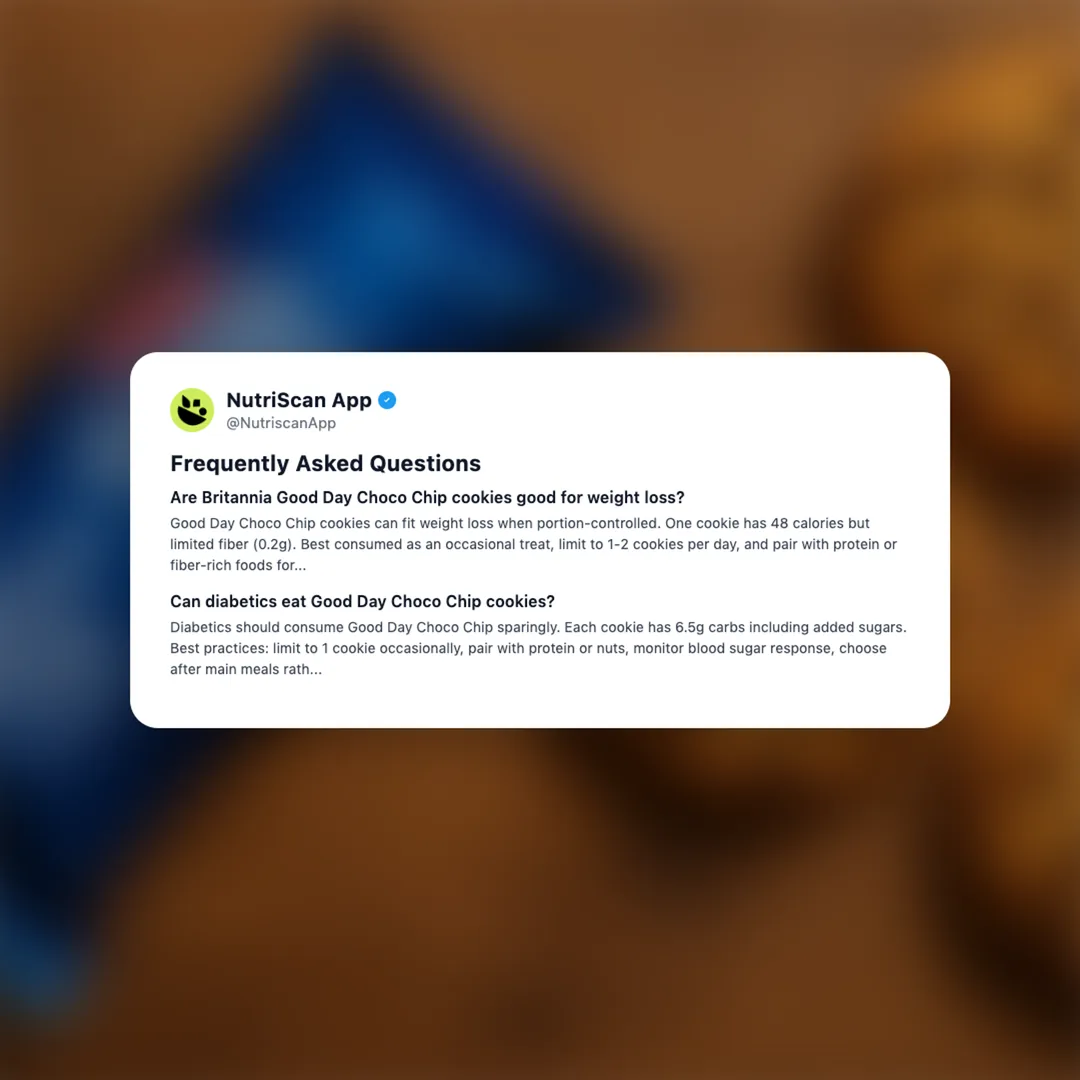Open the NutriScan App profile name
1080x1080 pixels.
pyautogui.click(x=299, y=400)
